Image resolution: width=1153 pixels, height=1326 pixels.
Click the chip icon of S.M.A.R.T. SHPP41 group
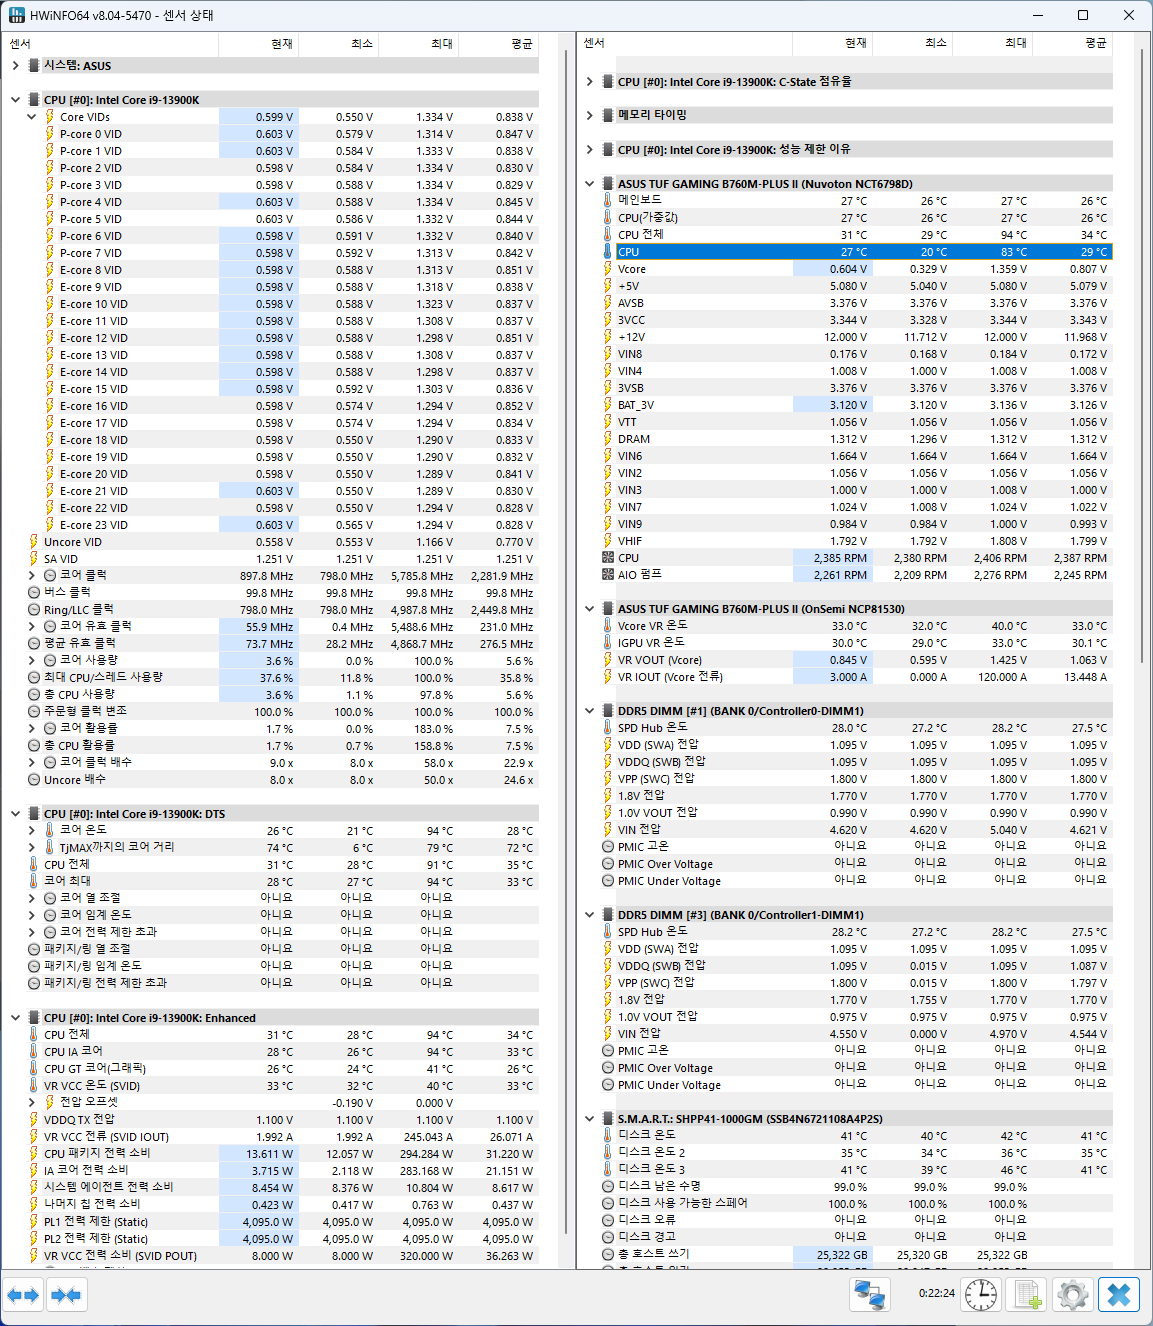tap(607, 1118)
